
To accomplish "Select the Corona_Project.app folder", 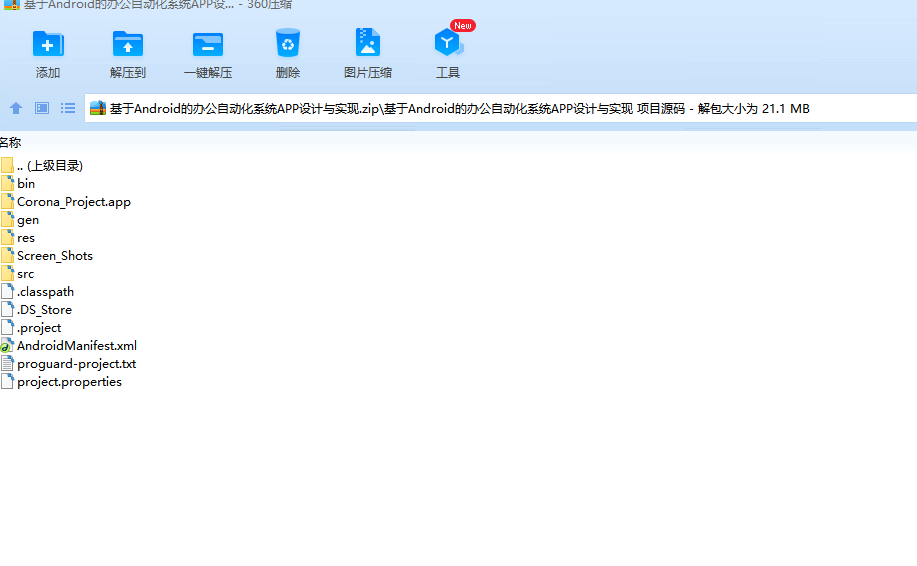I will click(x=74, y=202).
